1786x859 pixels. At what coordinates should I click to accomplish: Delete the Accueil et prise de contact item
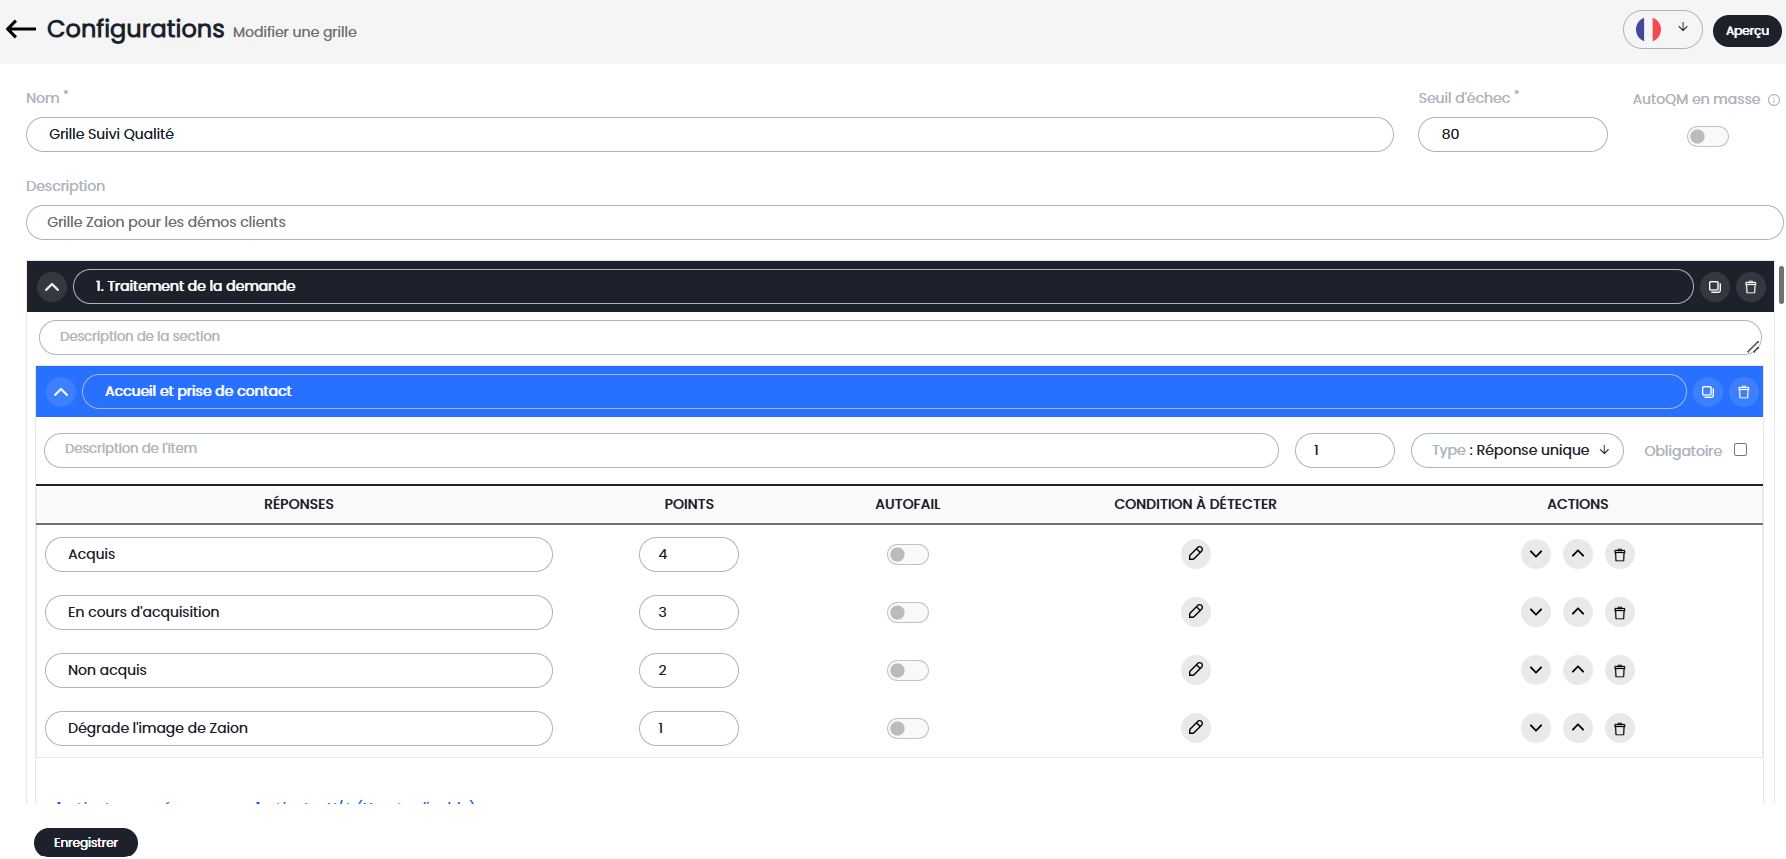(x=1743, y=392)
